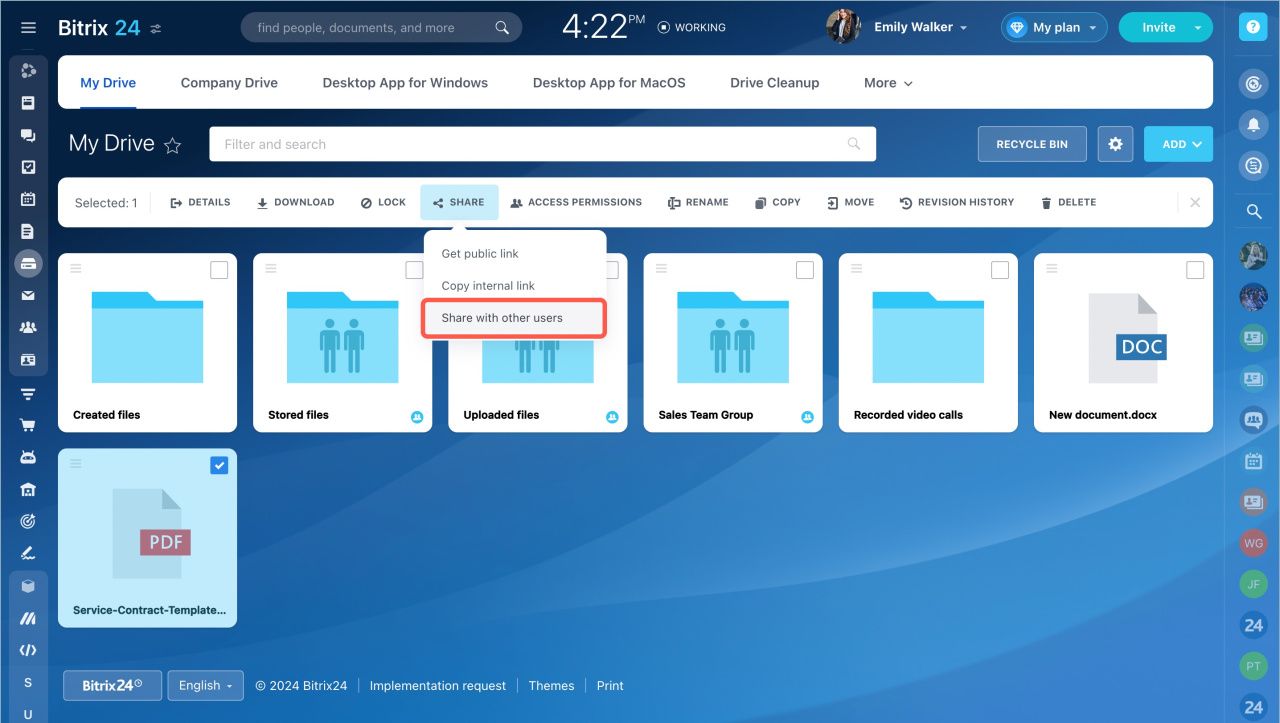Select checkbox on Stored files folder
Screen dimensions: 1280x723
pyautogui.click(x=414, y=270)
